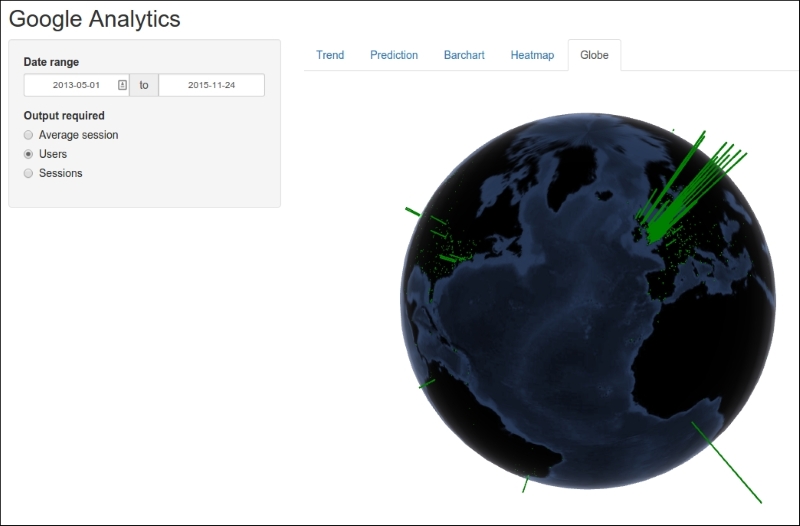Choose the Users radio button
The image size is (800, 526).
pos(29,154)
